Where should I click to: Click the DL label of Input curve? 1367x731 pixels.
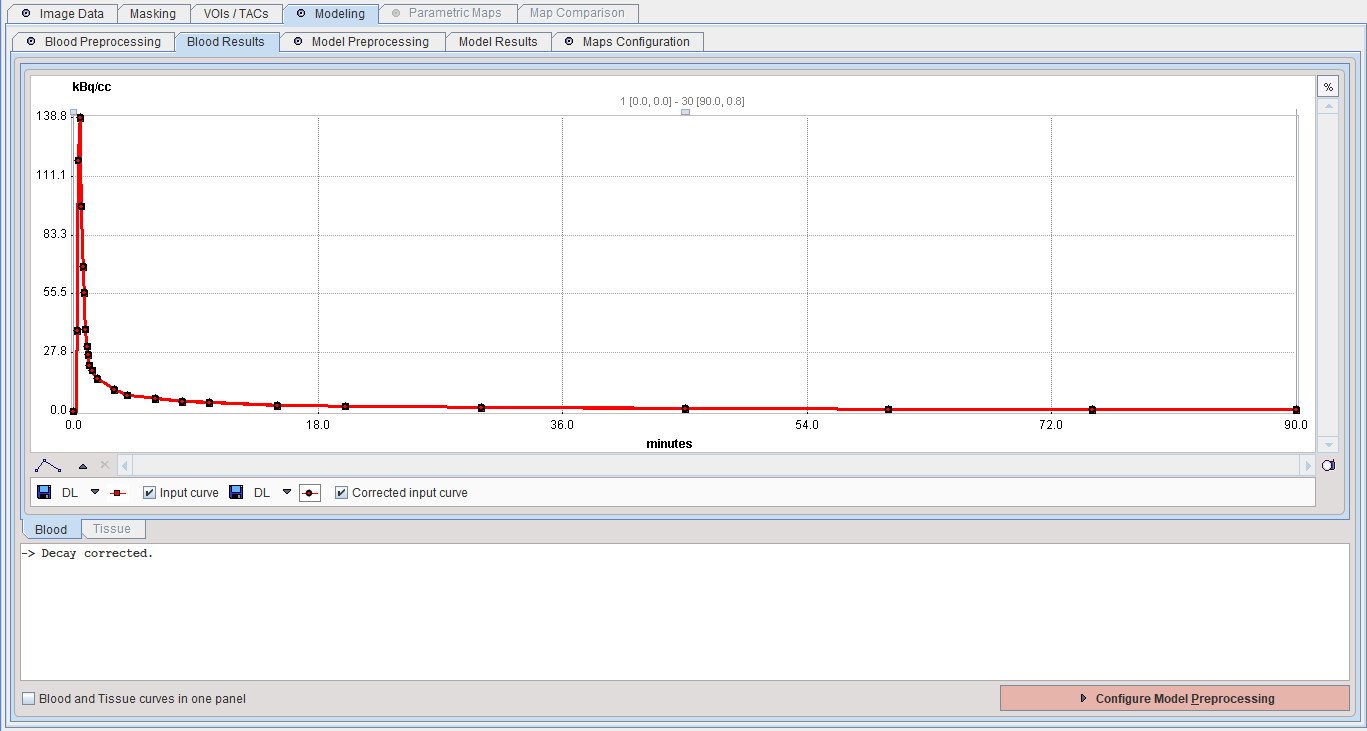pyautogui.click(x=70, y=493)
